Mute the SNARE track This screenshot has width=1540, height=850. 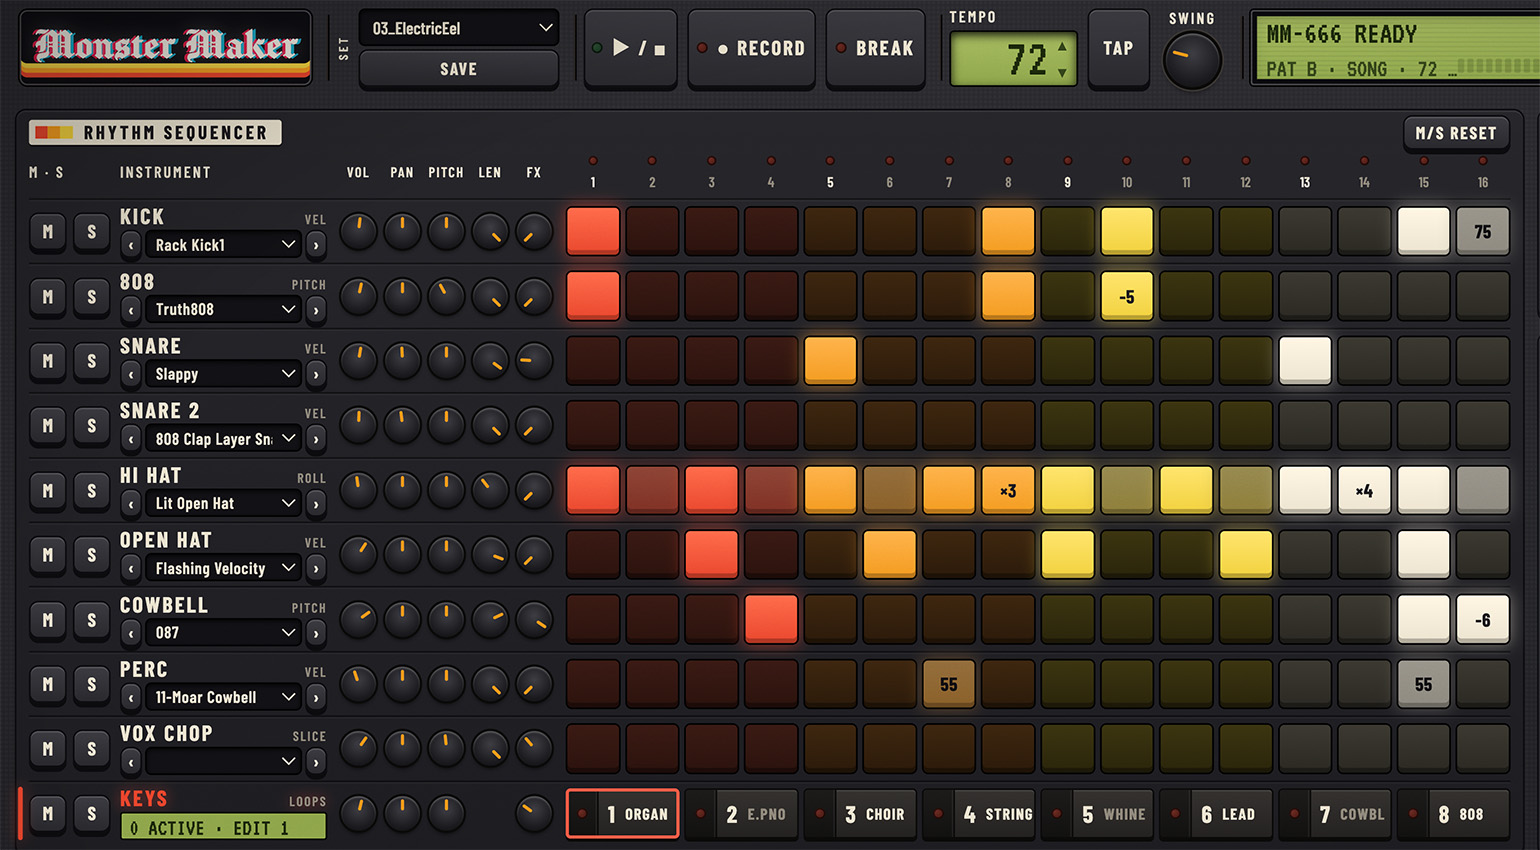click(x=48, y=361)
